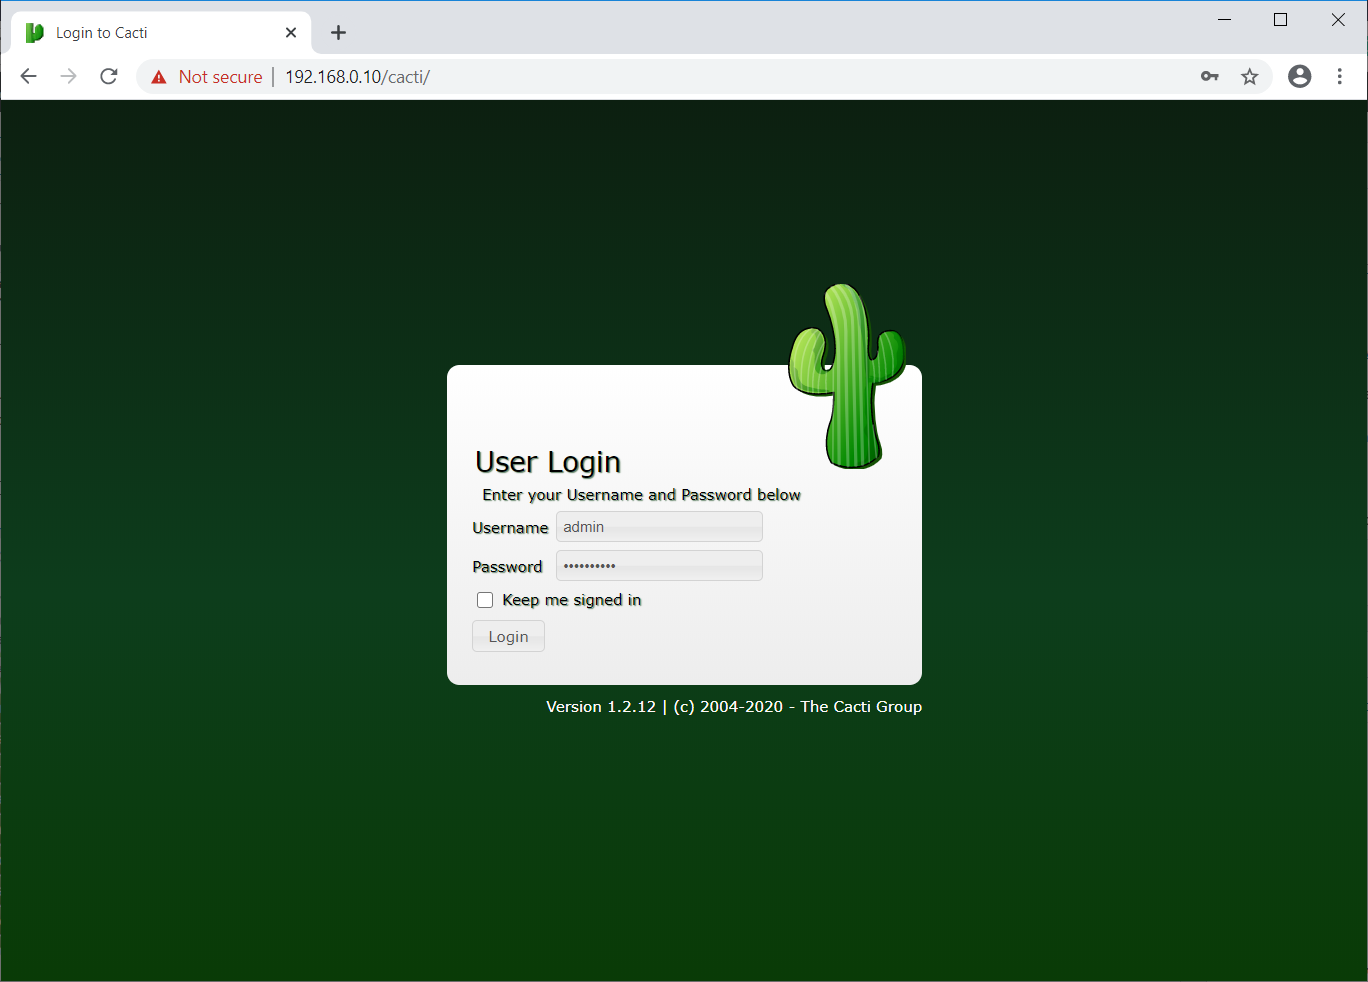Open Chrome three-dot menu

(x=1340, y=76)
